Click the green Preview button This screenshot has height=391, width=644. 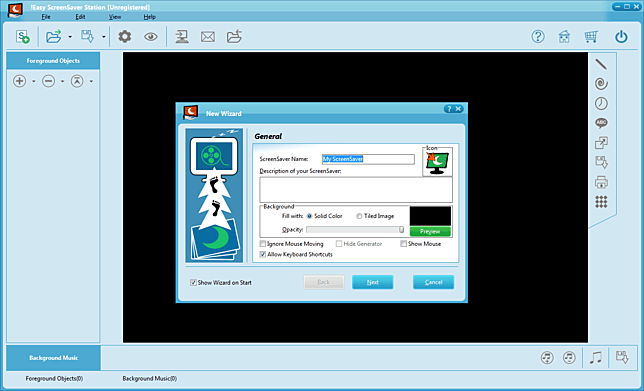(x=430, y=232)
